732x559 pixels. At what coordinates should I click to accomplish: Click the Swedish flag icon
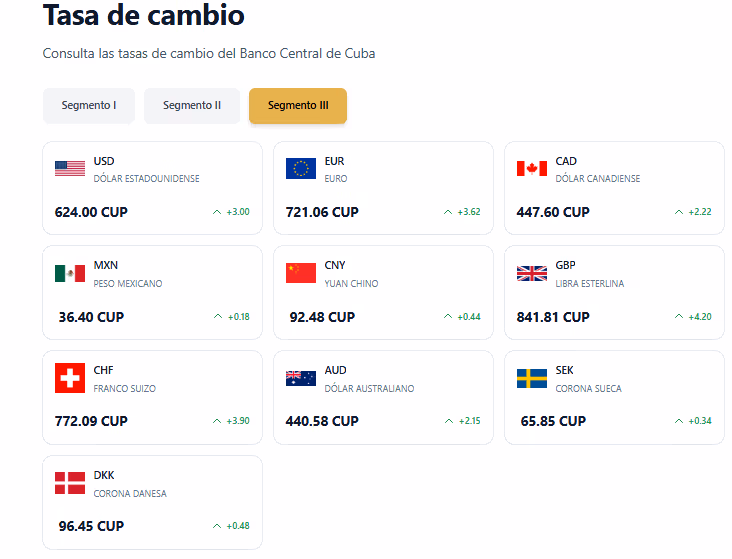pos(532,378)
